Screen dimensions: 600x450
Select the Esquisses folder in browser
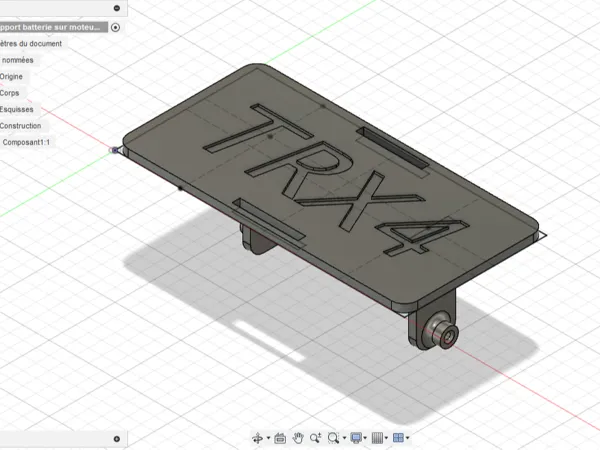click(16, 109)
